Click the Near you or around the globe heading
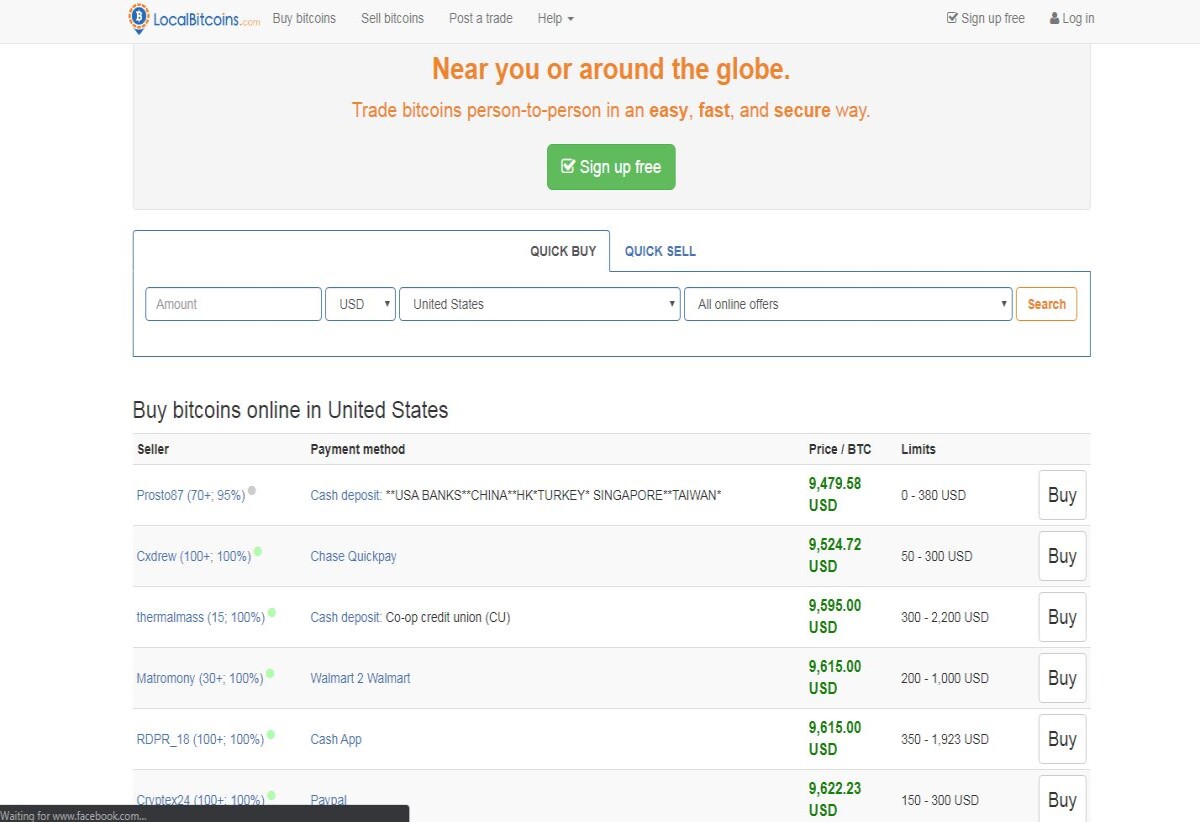Screen dimensions: 1200x822 (x=611, y=69)
